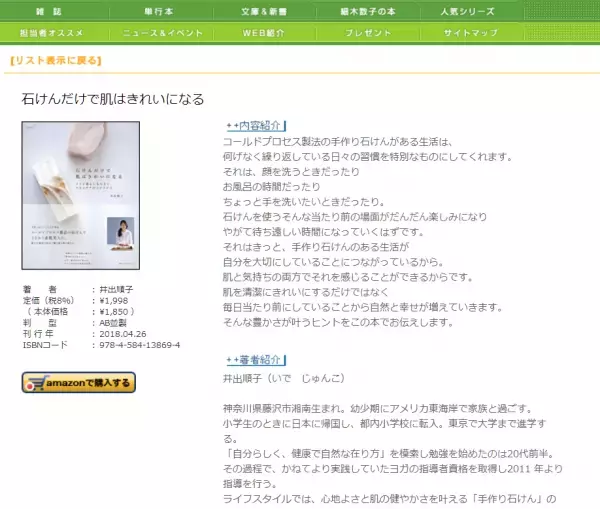Click the author name 井出順子 in details

click(x=116, y=289)
